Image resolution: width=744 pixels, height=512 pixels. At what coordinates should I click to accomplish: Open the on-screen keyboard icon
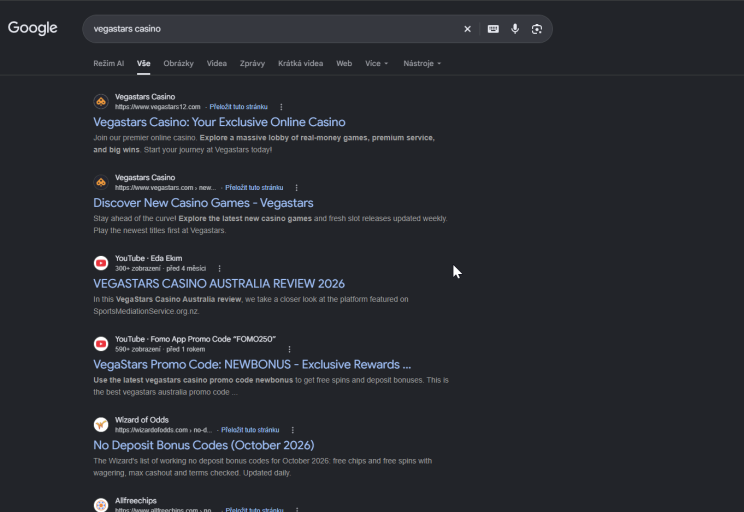pyautogui.click(x=493, y=29)
